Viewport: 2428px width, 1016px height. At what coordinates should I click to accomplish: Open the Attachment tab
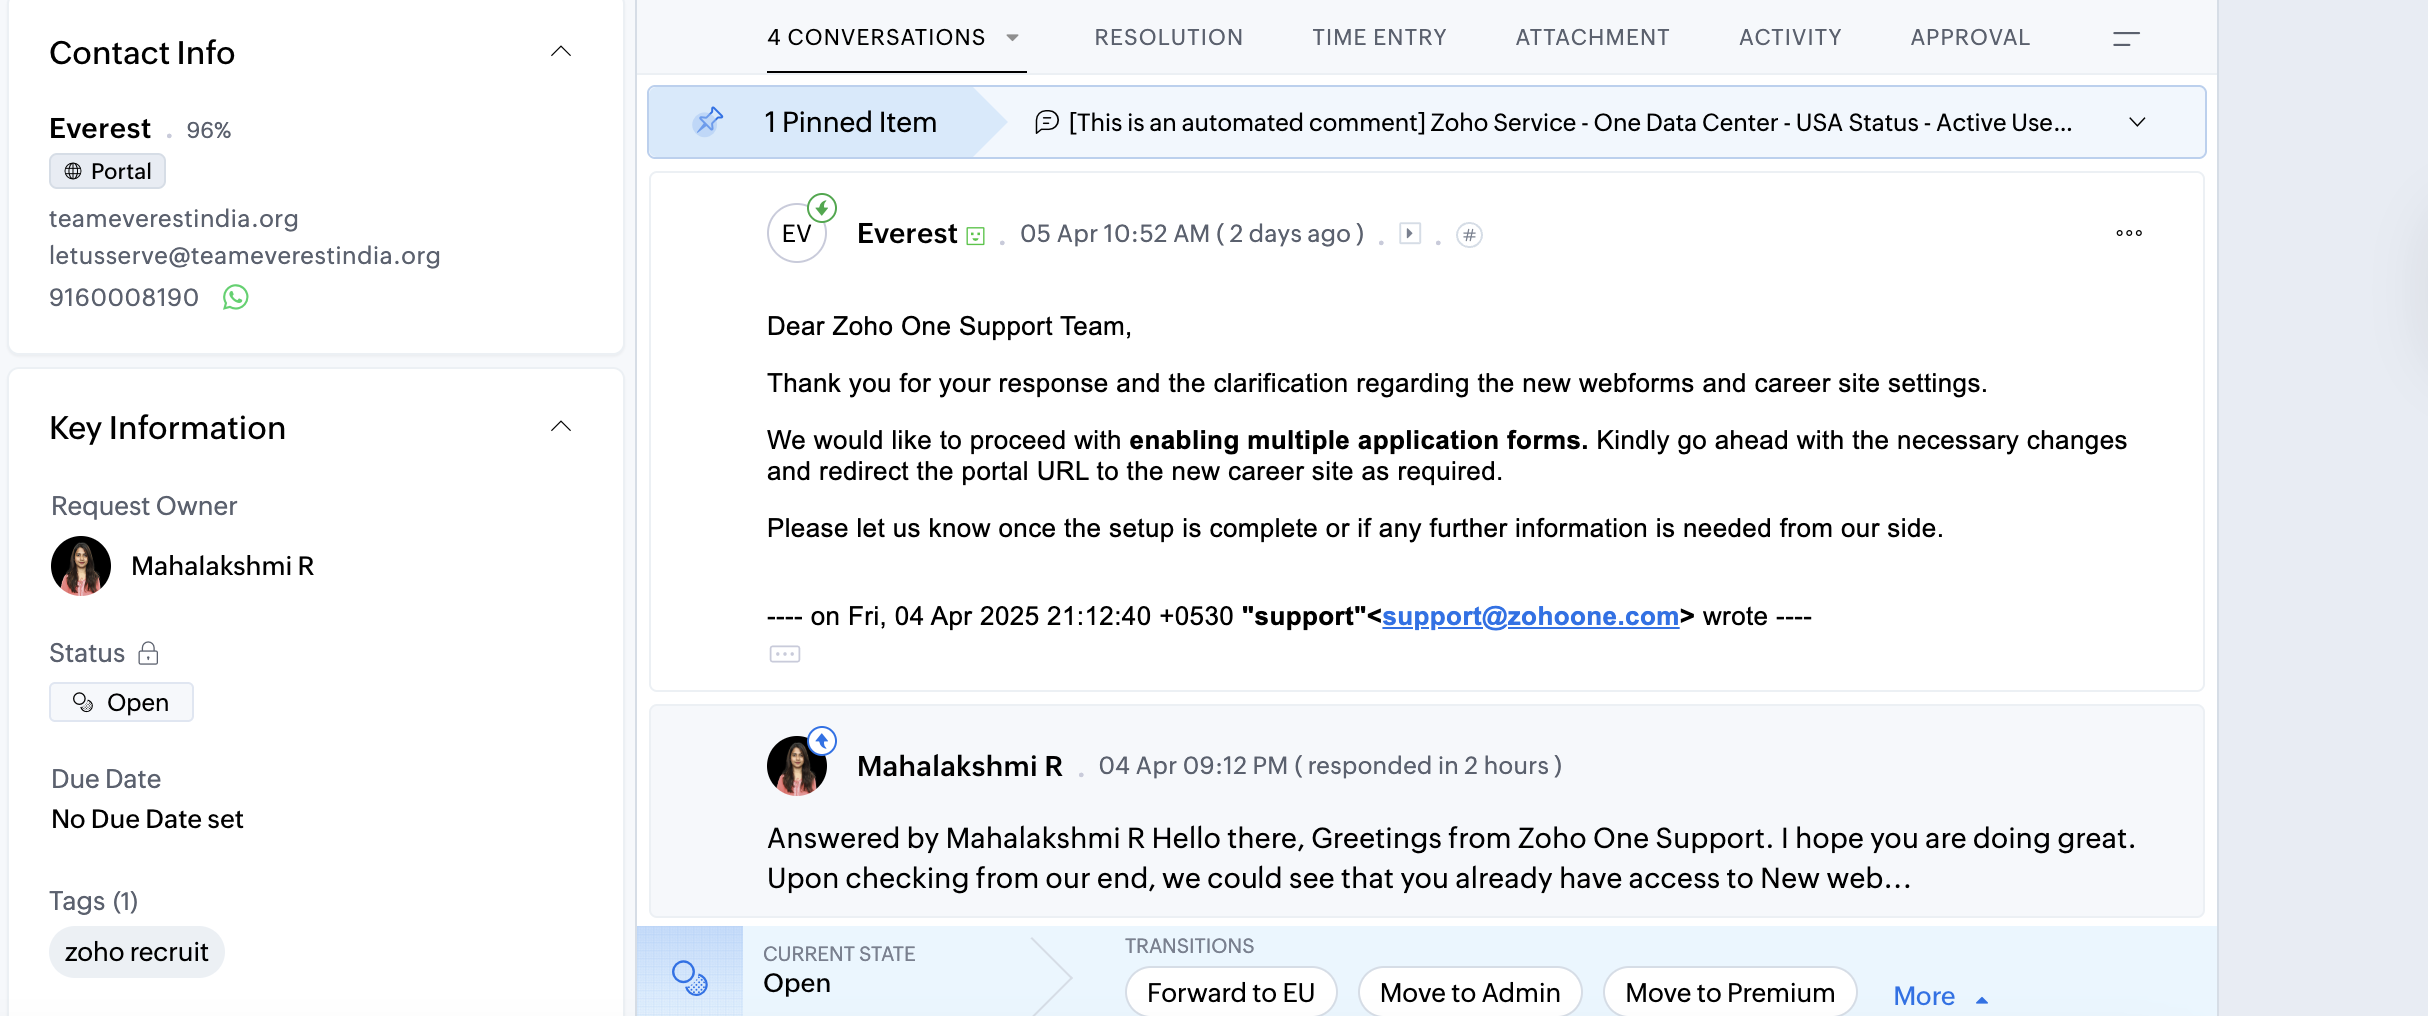click(1592, 37)
